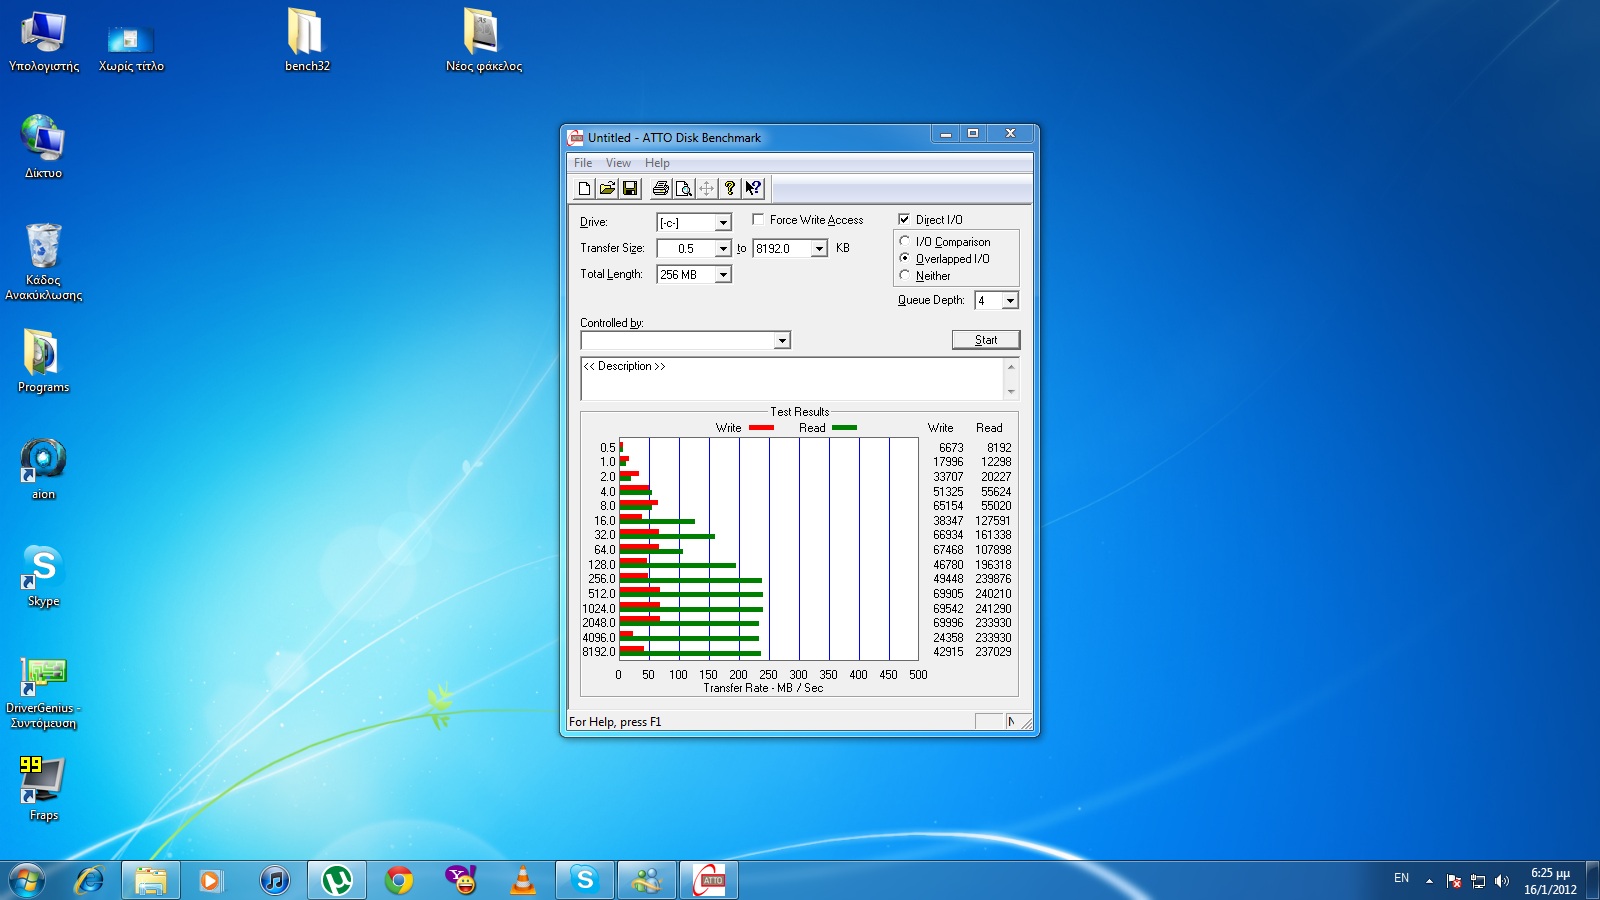
Task: Open the File menu
Action: pyautogui.click(x=583, y=163)
